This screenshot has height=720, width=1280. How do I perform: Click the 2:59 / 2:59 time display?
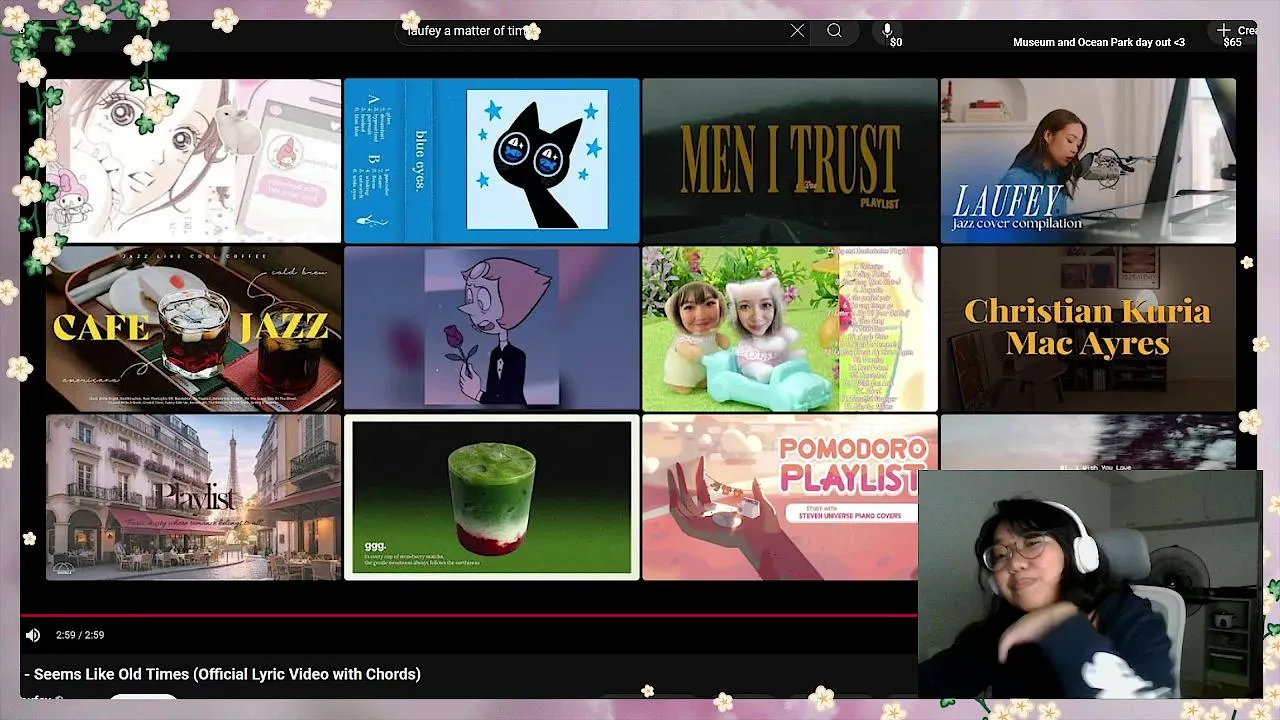80,635
